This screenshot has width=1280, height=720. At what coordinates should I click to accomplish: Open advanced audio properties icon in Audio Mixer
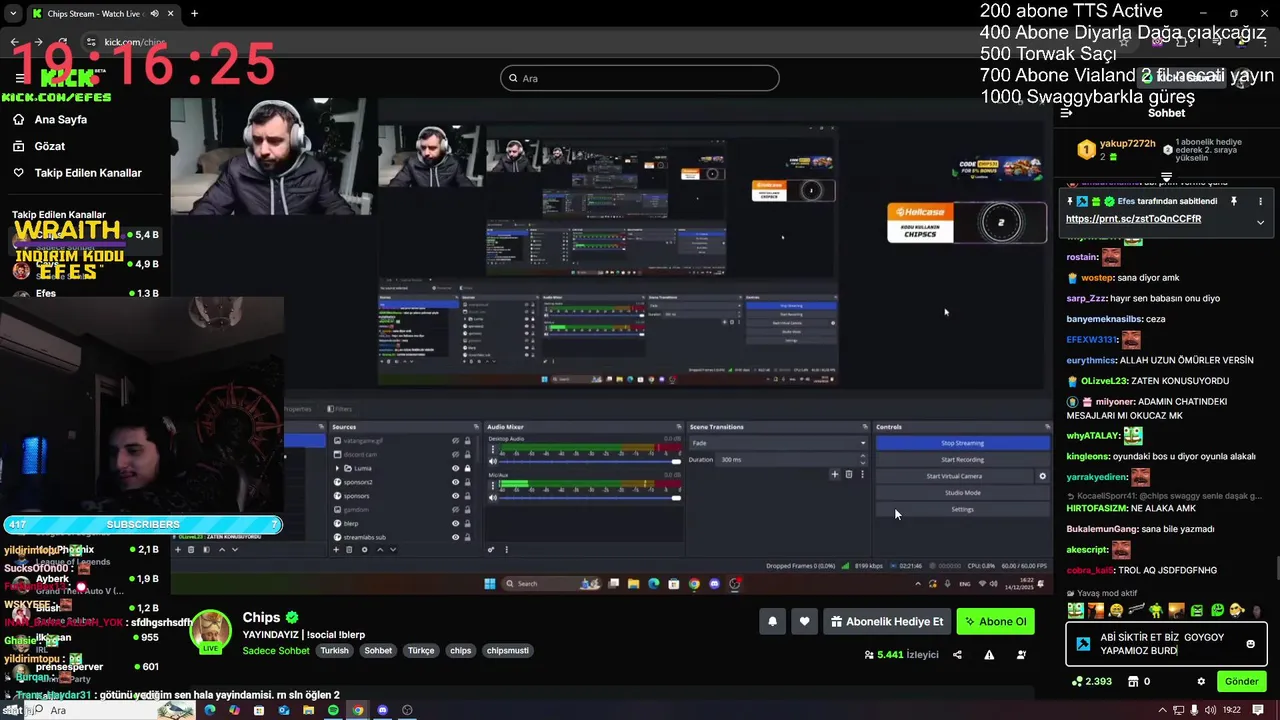(x=491, y=549)
